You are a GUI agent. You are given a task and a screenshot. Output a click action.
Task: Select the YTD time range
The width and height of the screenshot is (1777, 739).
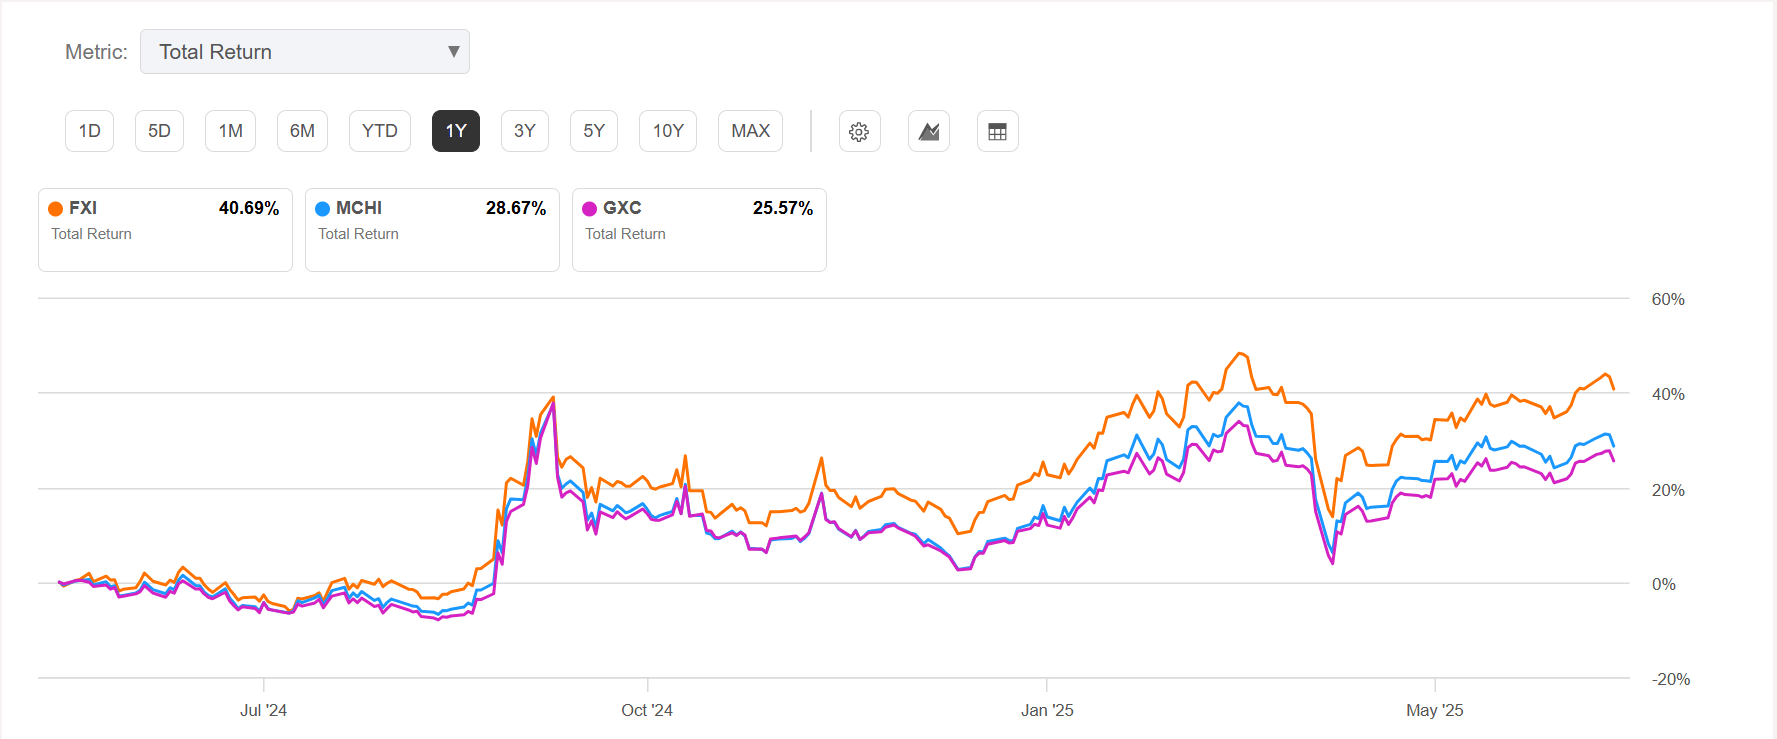click(x=380, y=131)
